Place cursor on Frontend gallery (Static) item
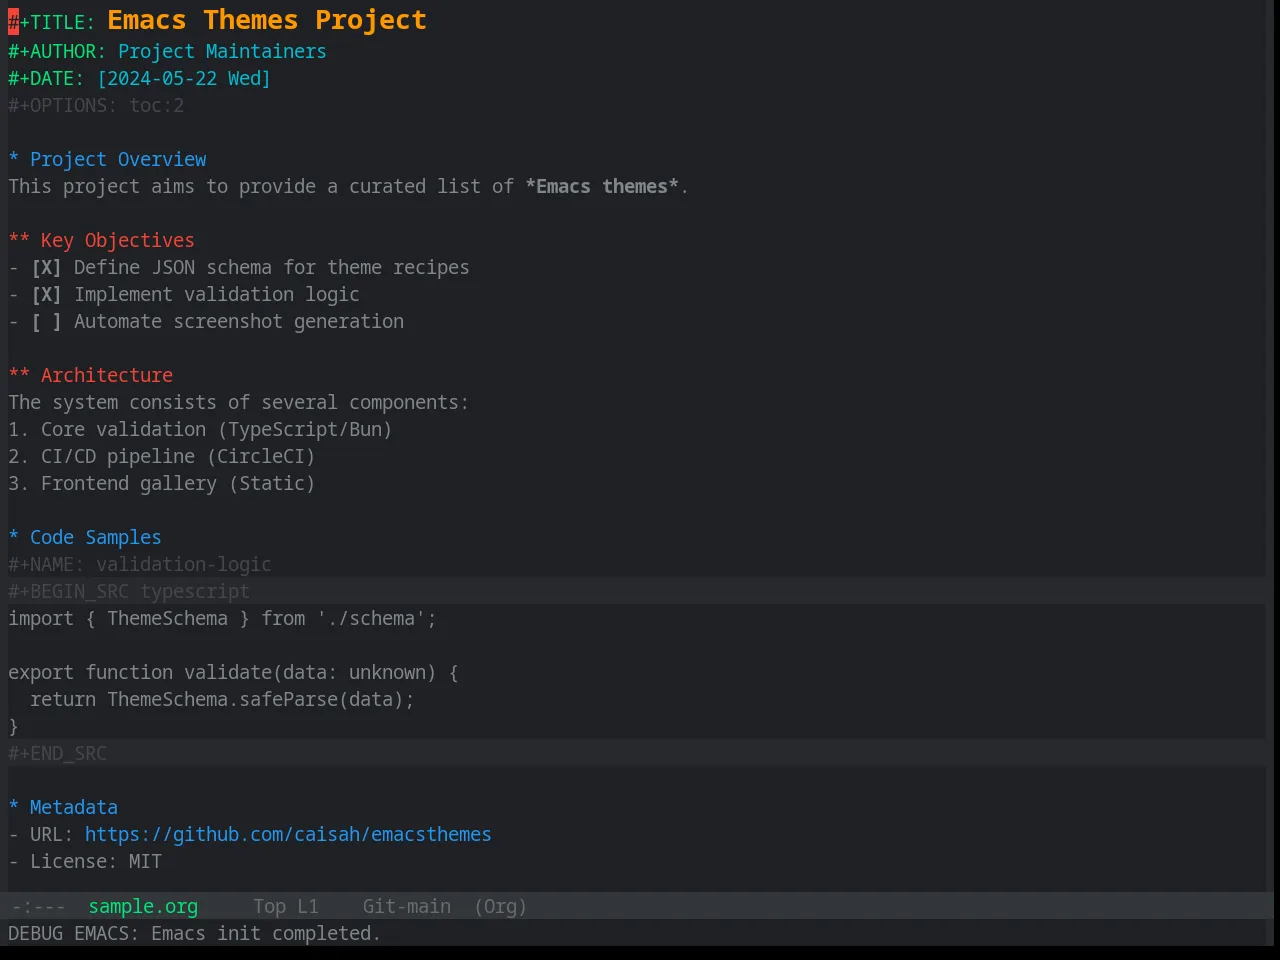This screenshot has width=1280, height=960. 162,483
